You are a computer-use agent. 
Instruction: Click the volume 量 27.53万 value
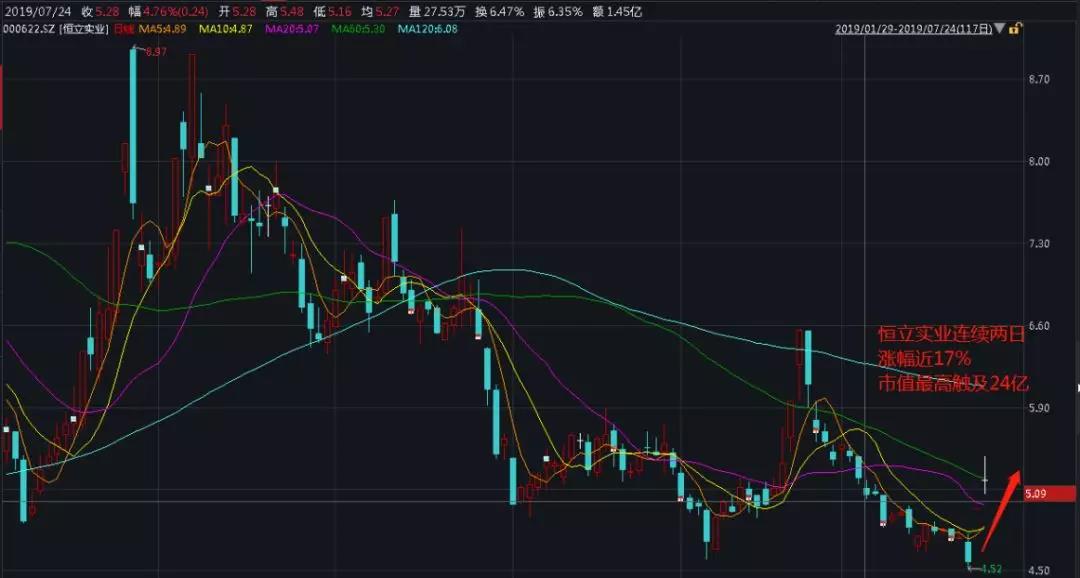[x=438, y=12]
